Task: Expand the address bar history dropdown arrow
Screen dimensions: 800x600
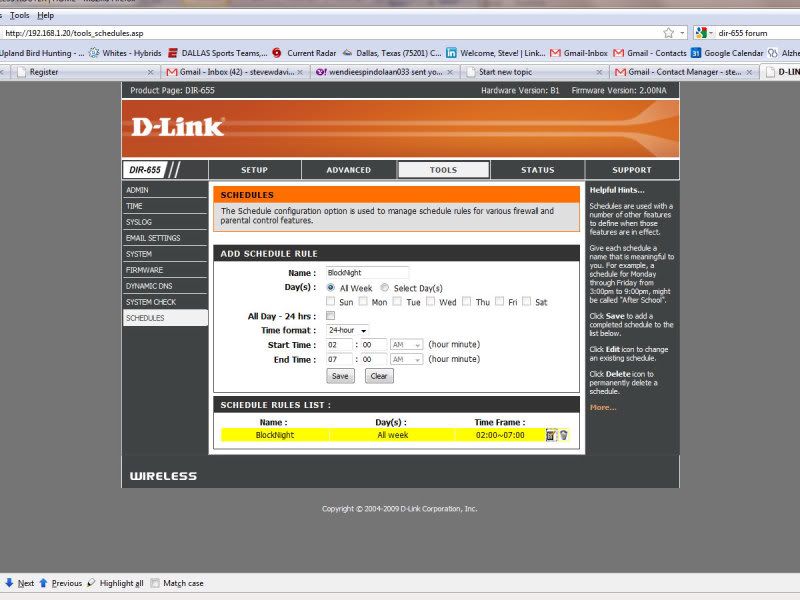Action: coord(683,33)
